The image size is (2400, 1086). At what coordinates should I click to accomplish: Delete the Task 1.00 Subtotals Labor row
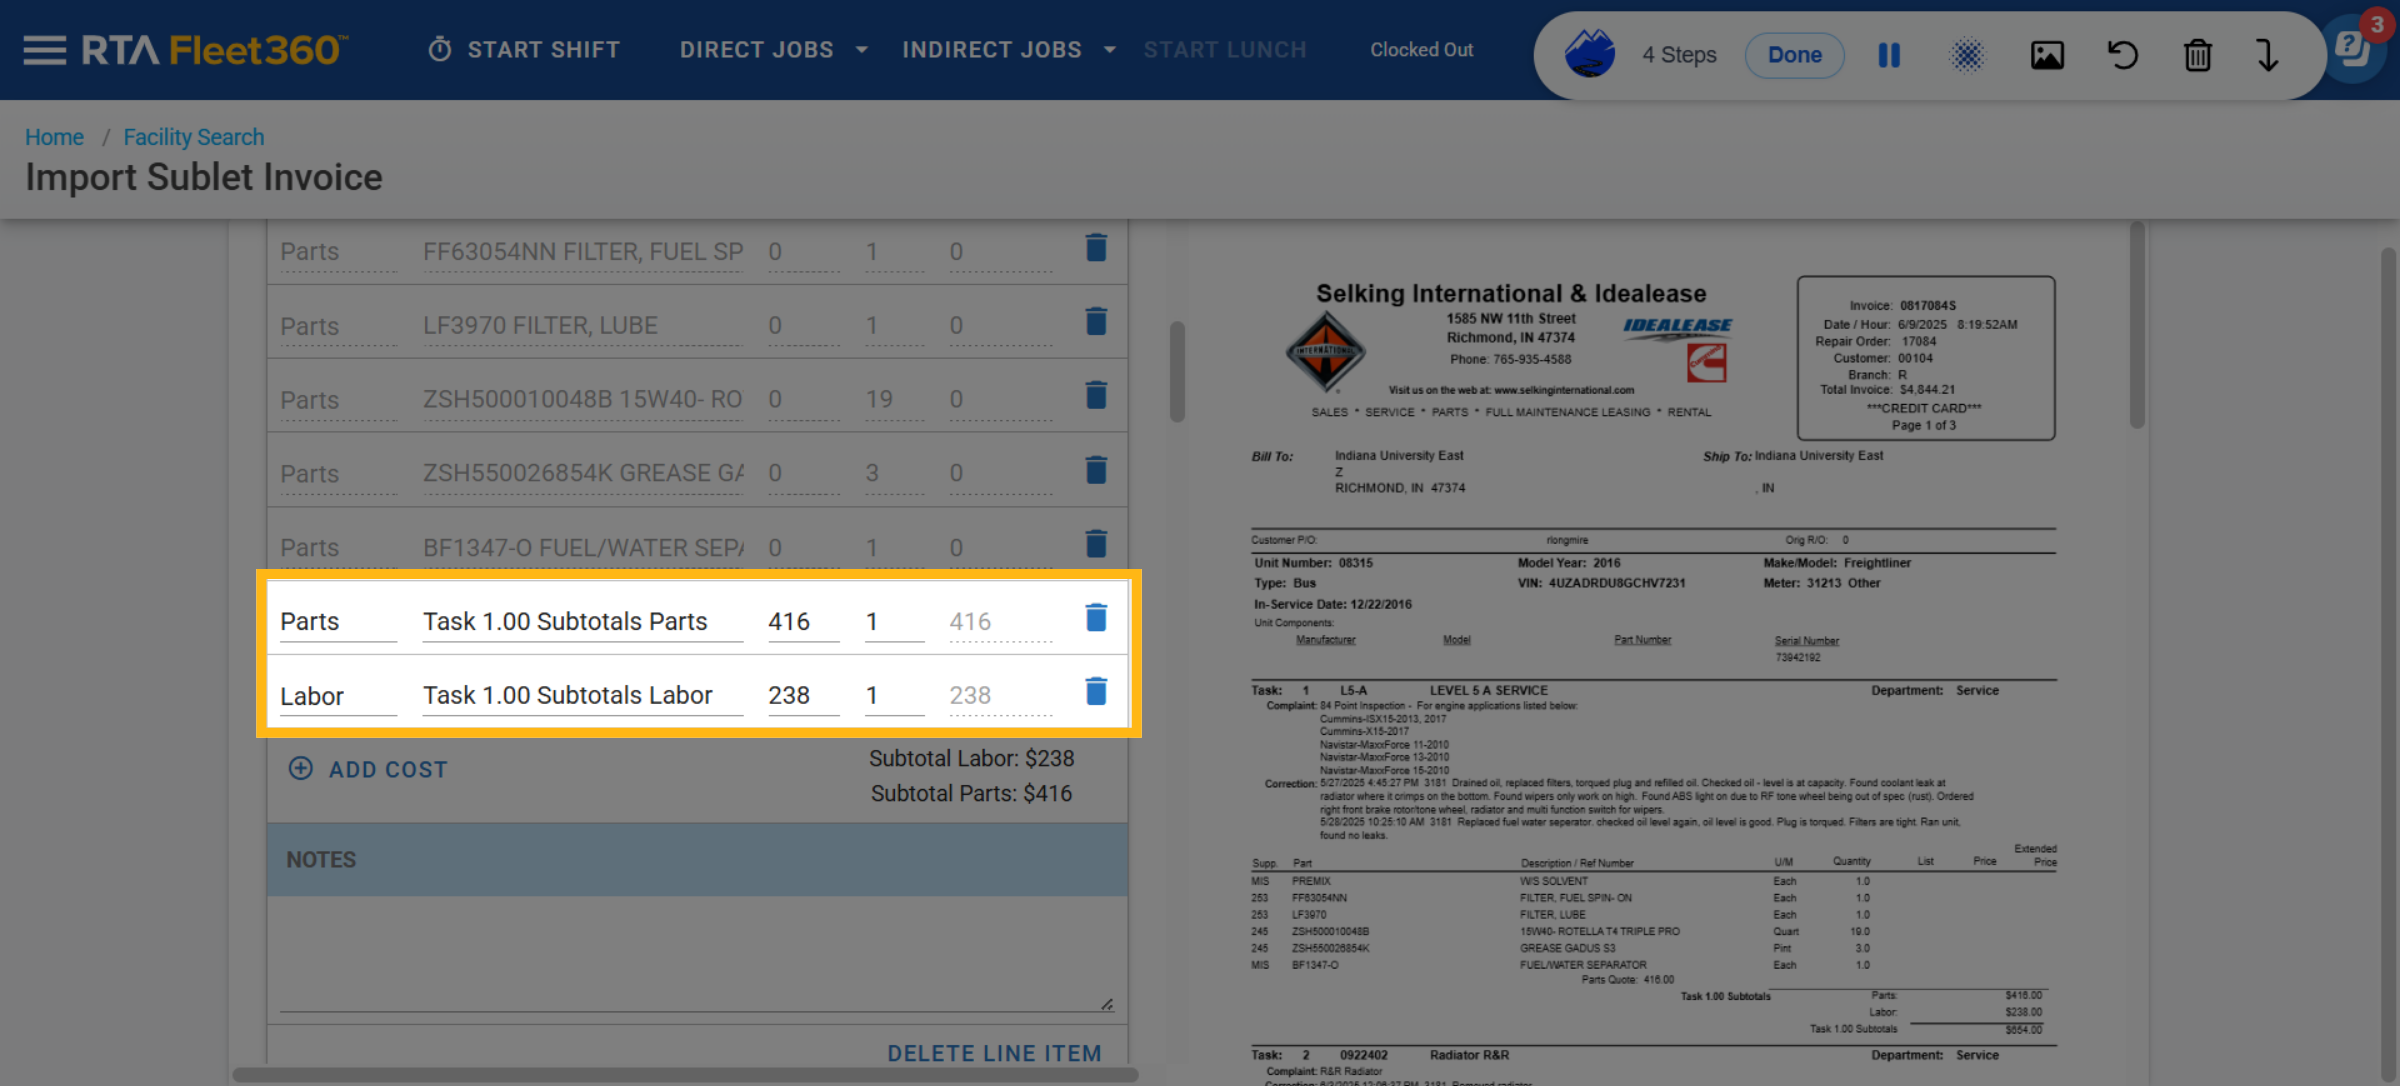pos(1096,692)
